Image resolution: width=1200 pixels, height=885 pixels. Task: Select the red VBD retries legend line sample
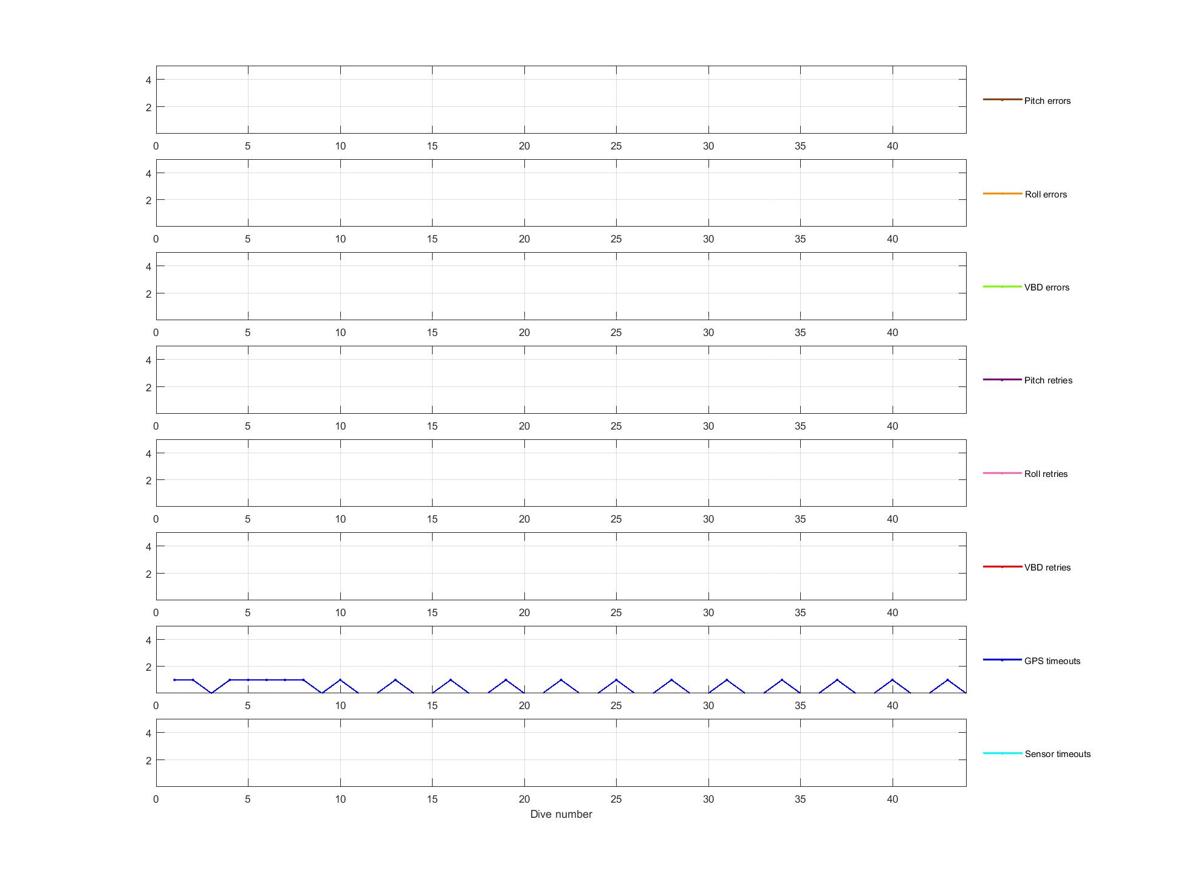[1002, 566]
